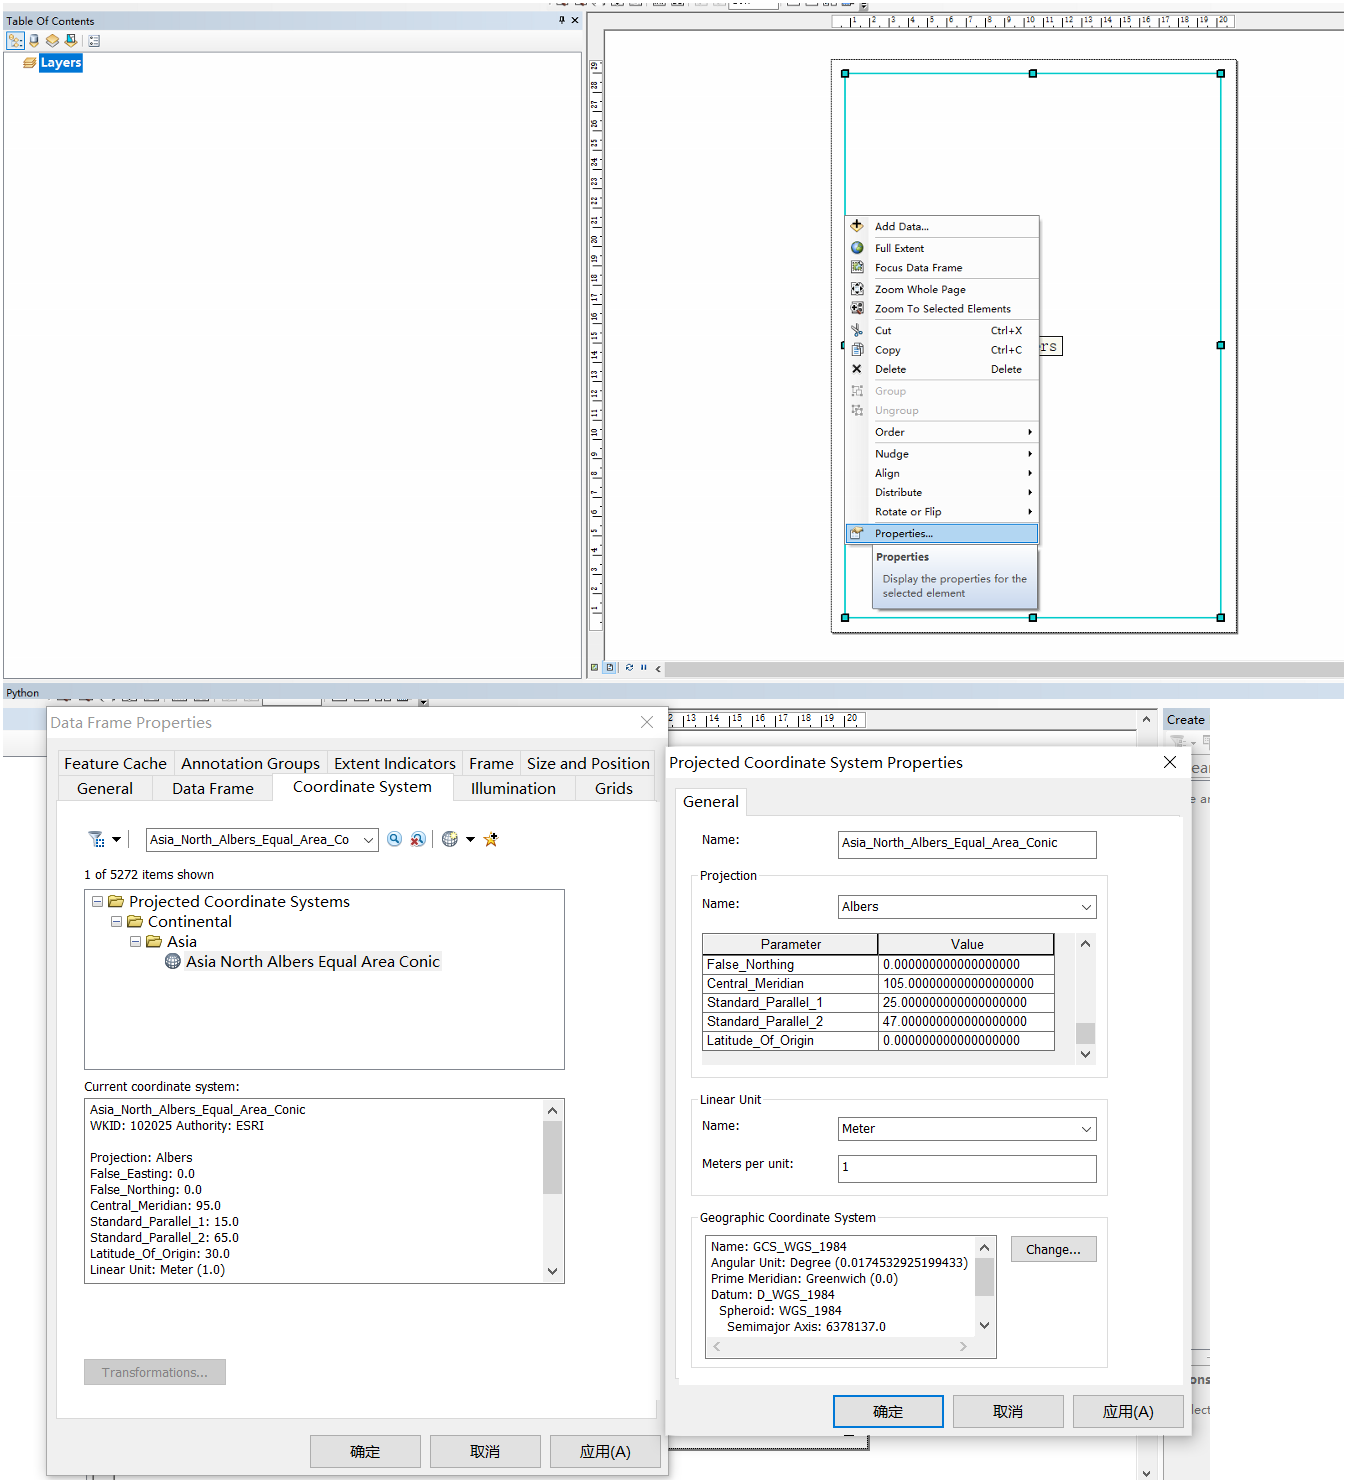
Task: Click the Delete X icon
Action: (857, 369)
